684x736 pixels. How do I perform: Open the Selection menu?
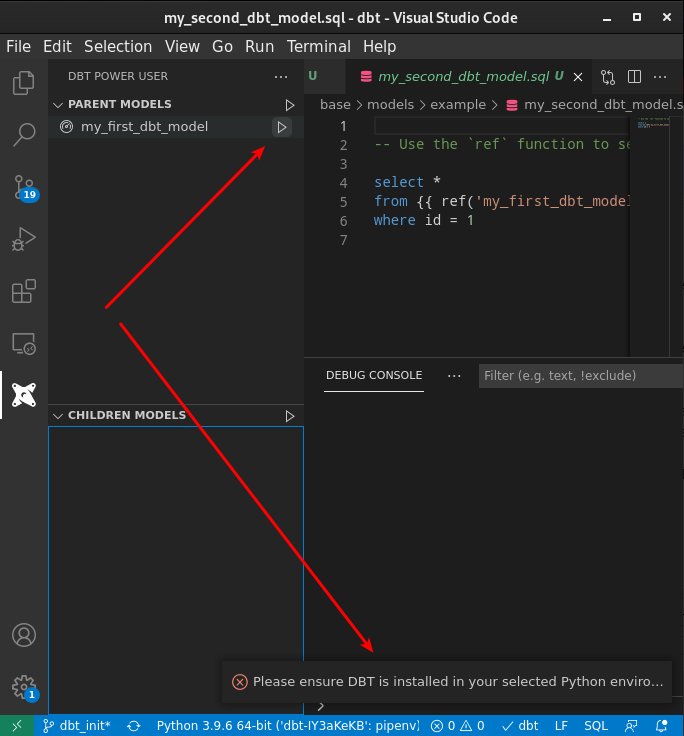point(118,46)
